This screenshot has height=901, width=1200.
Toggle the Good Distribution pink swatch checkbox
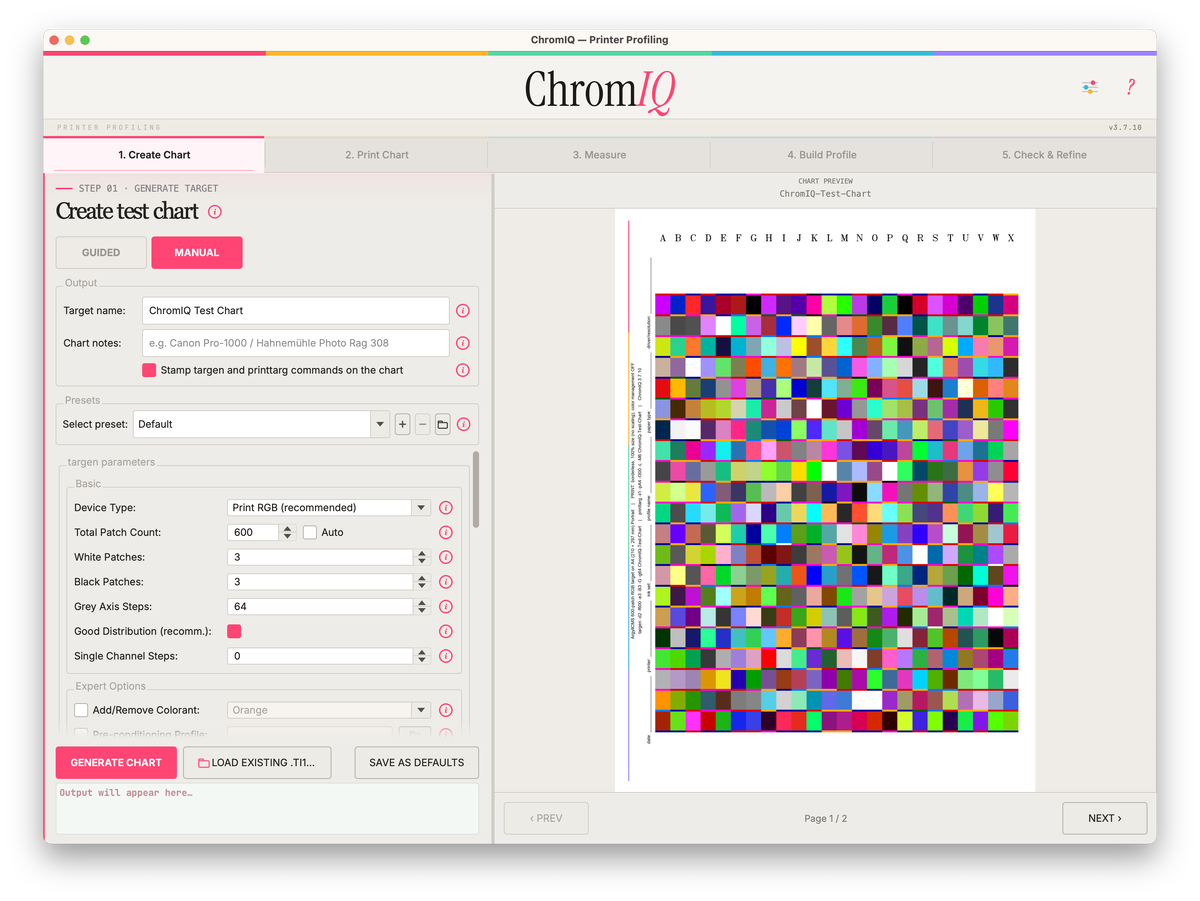click(x=234, y=632)
